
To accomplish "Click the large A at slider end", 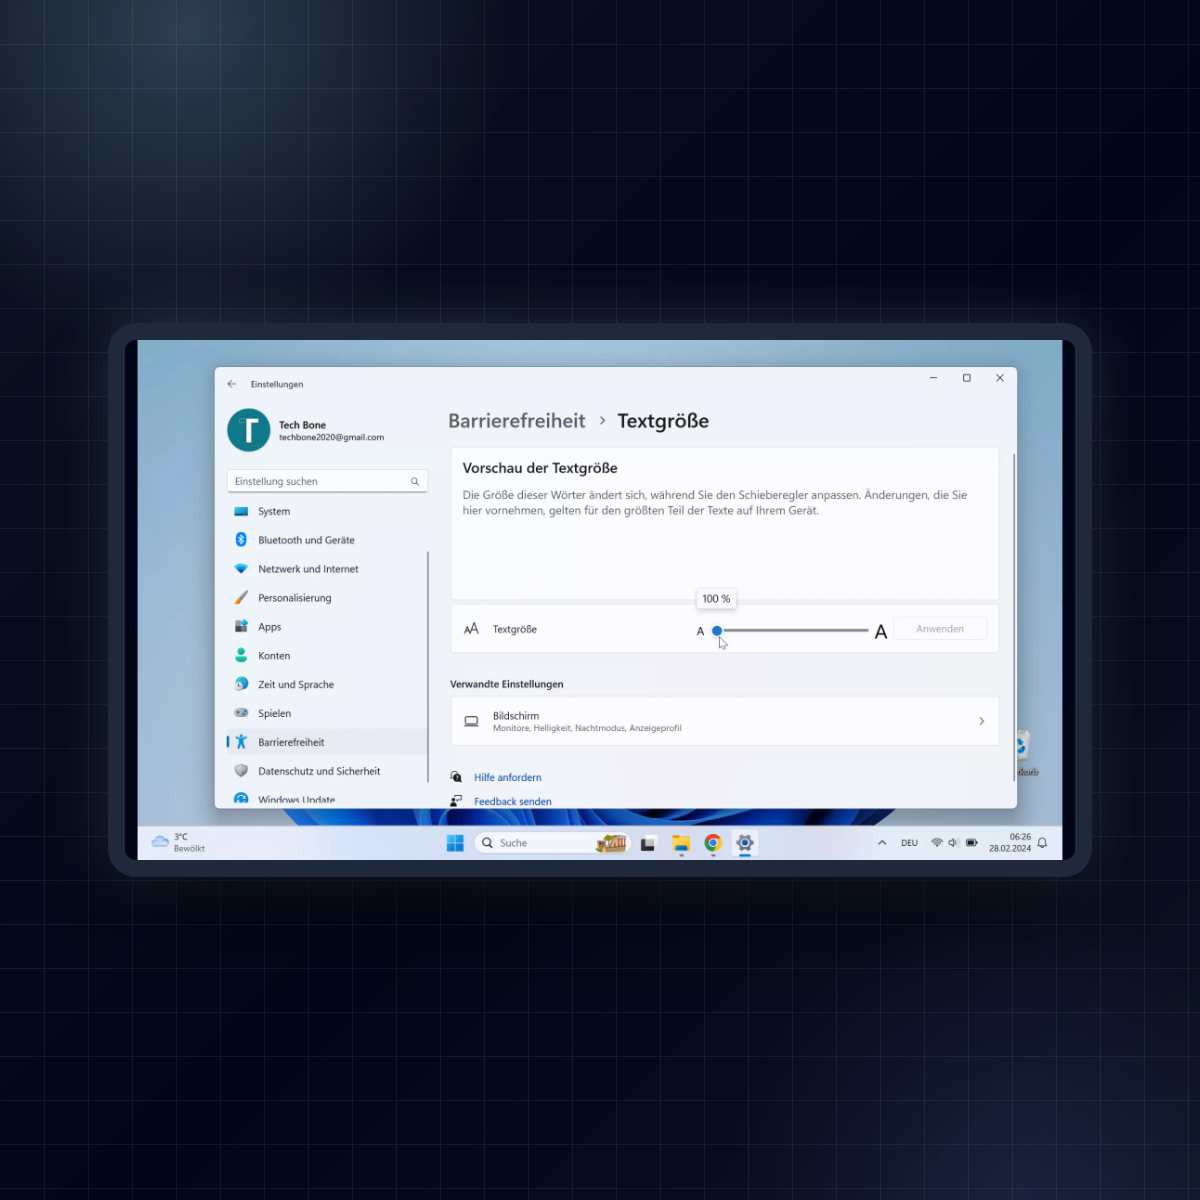I will pyautogui.click(x=881, y=631).
